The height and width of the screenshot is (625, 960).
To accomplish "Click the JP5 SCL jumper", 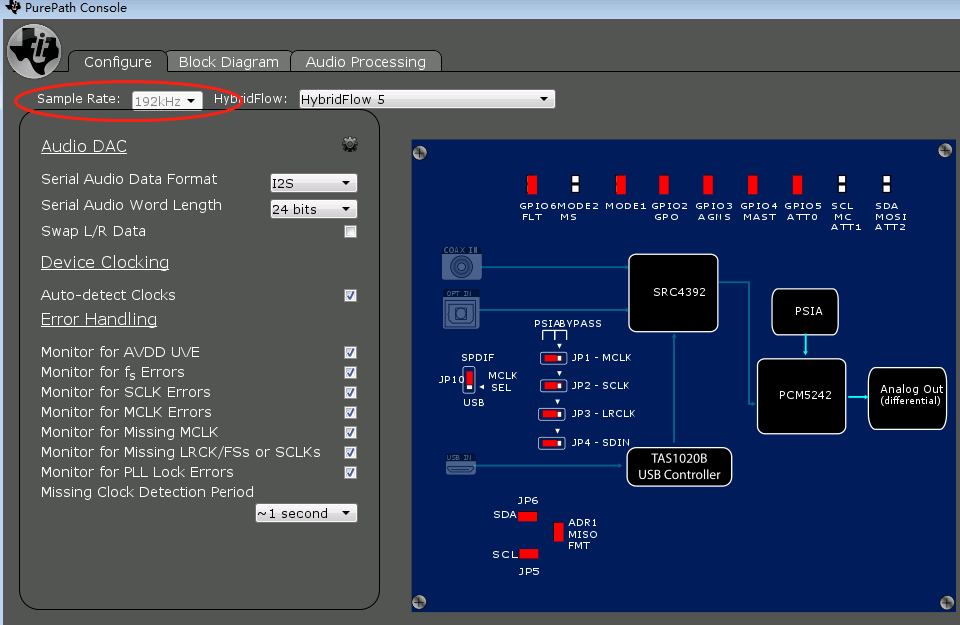I will click(529, 554).
